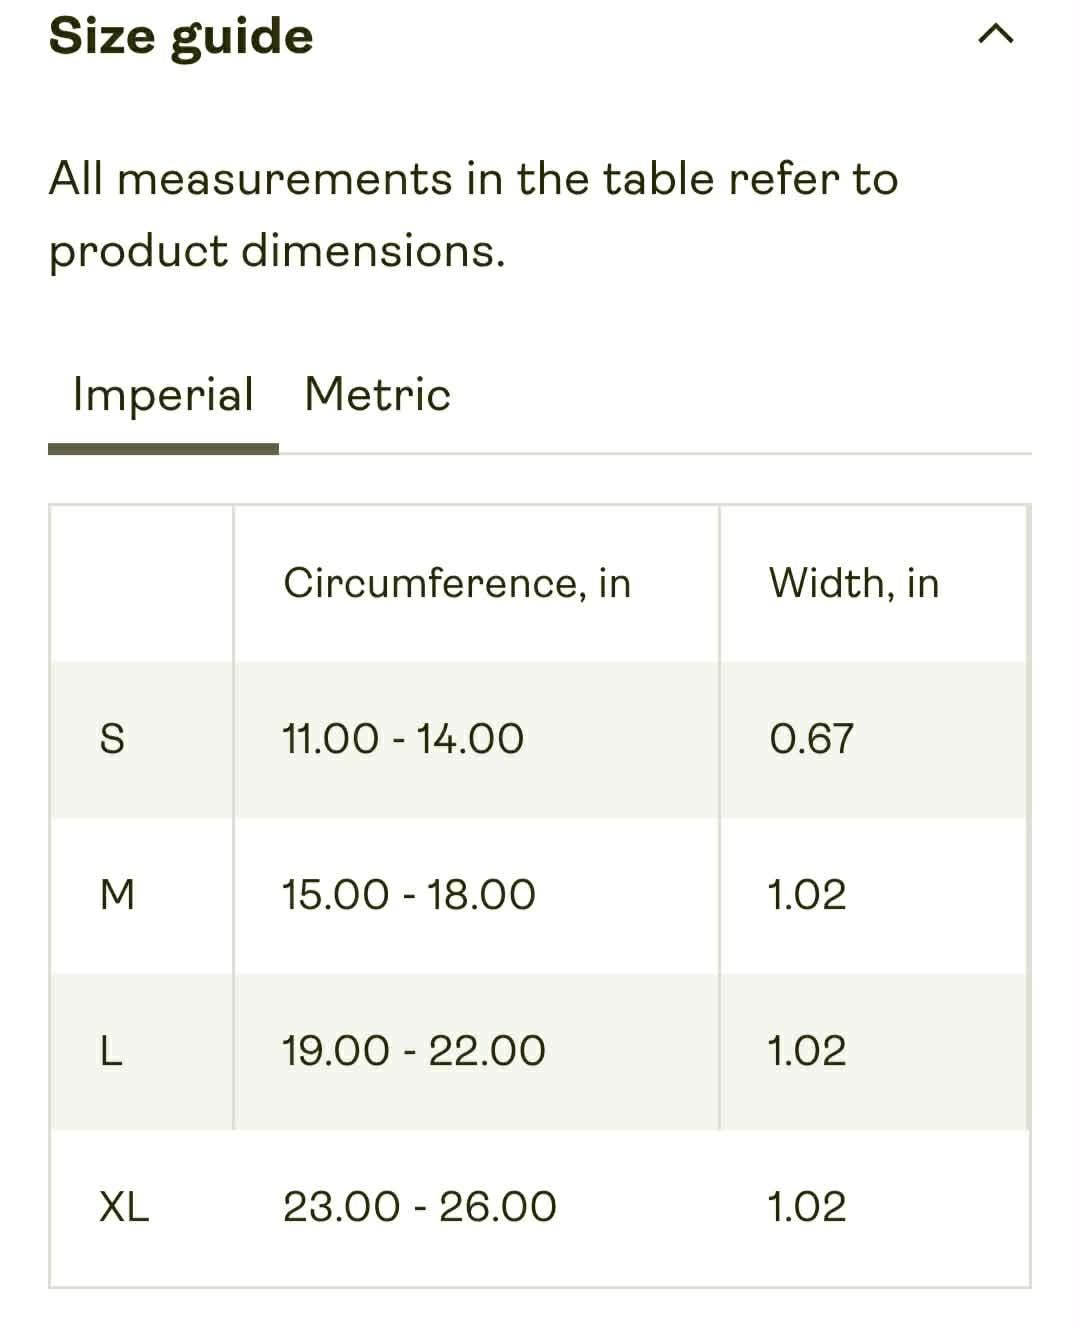Click the 11.00 - 14.00 circumference cell
Image resolution: width=1080 pixels, height=1328 pixels.
coord(403,739)
